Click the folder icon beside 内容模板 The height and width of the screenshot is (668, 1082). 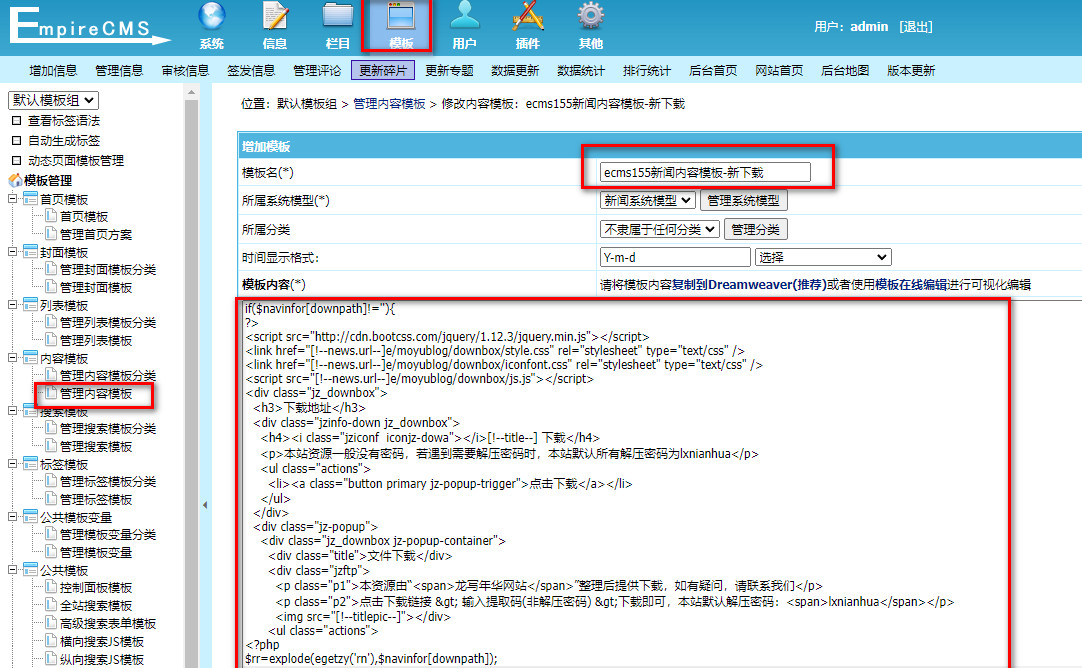[x=30, y=358]
